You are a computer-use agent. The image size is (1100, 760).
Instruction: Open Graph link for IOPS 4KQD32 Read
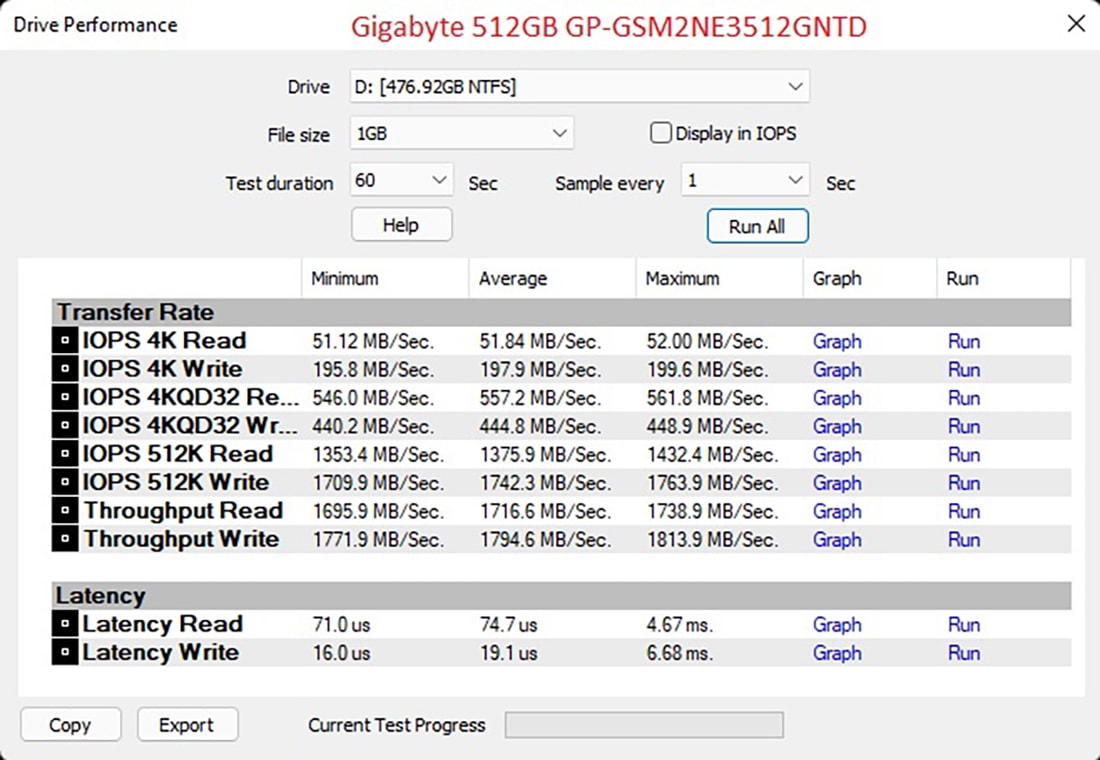pos(836,398)
